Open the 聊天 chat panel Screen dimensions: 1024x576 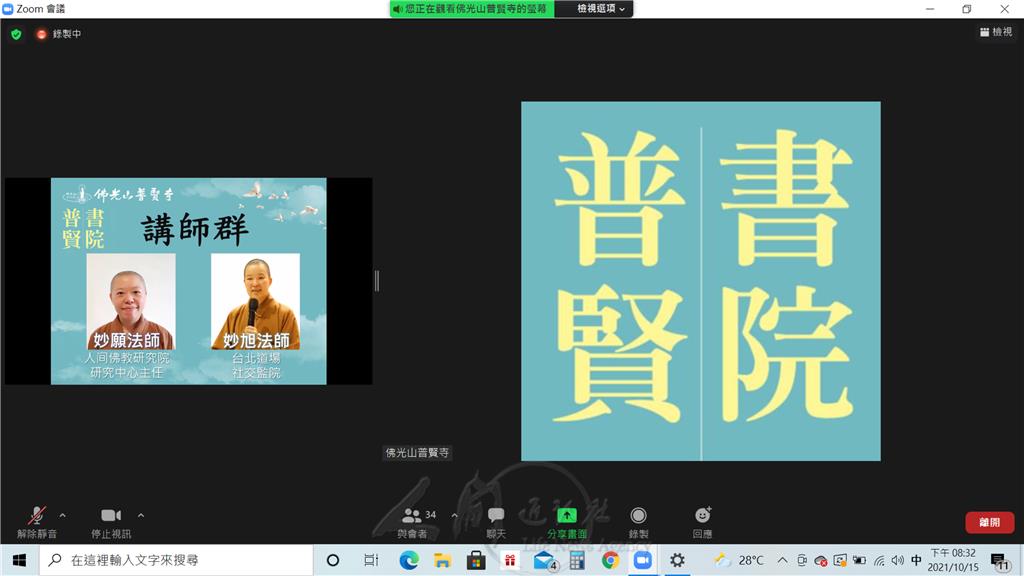[496, 522]
